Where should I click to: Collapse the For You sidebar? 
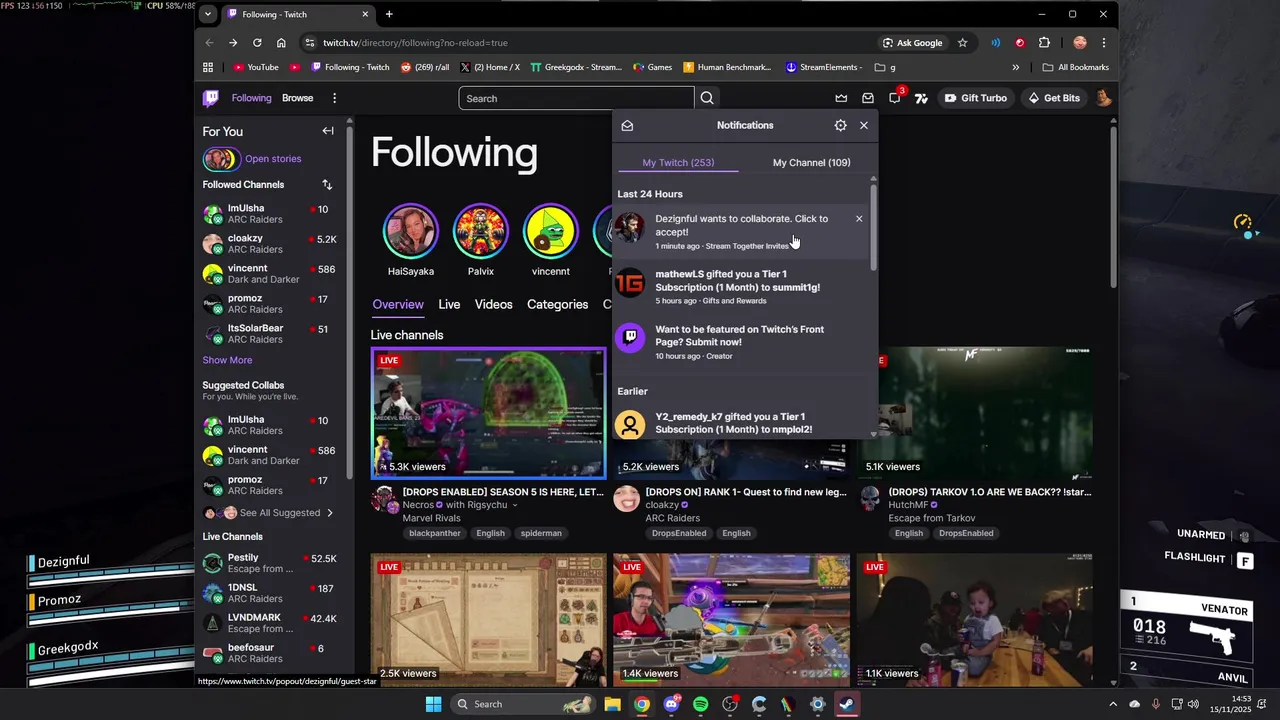click(328, 131)
